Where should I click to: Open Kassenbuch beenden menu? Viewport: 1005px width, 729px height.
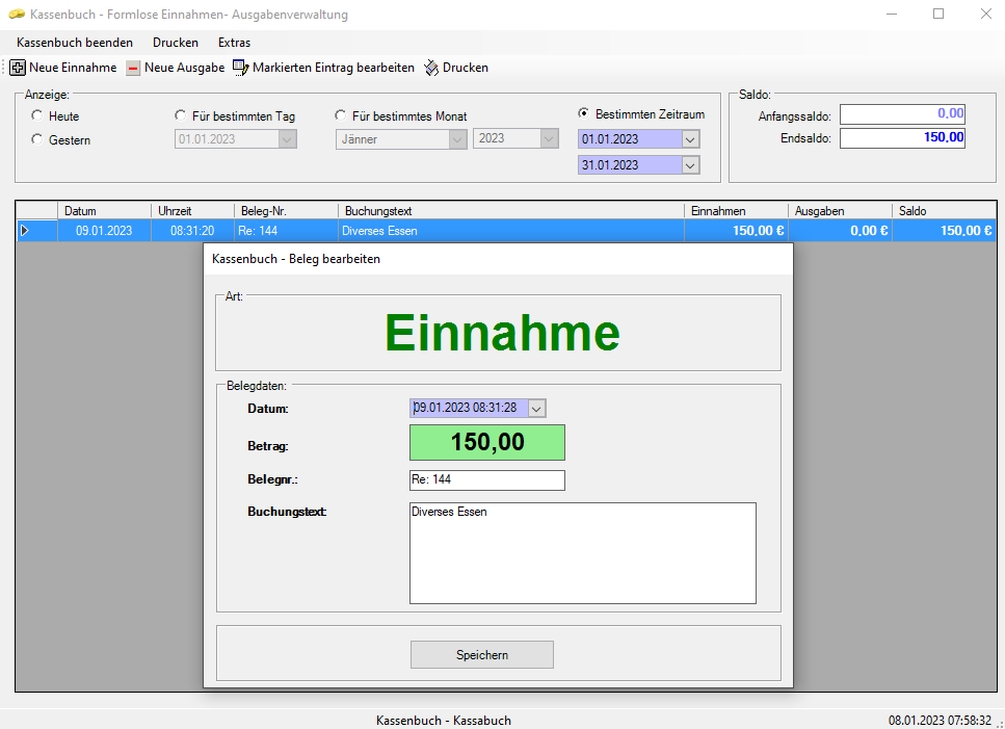(x=74, y=42)
